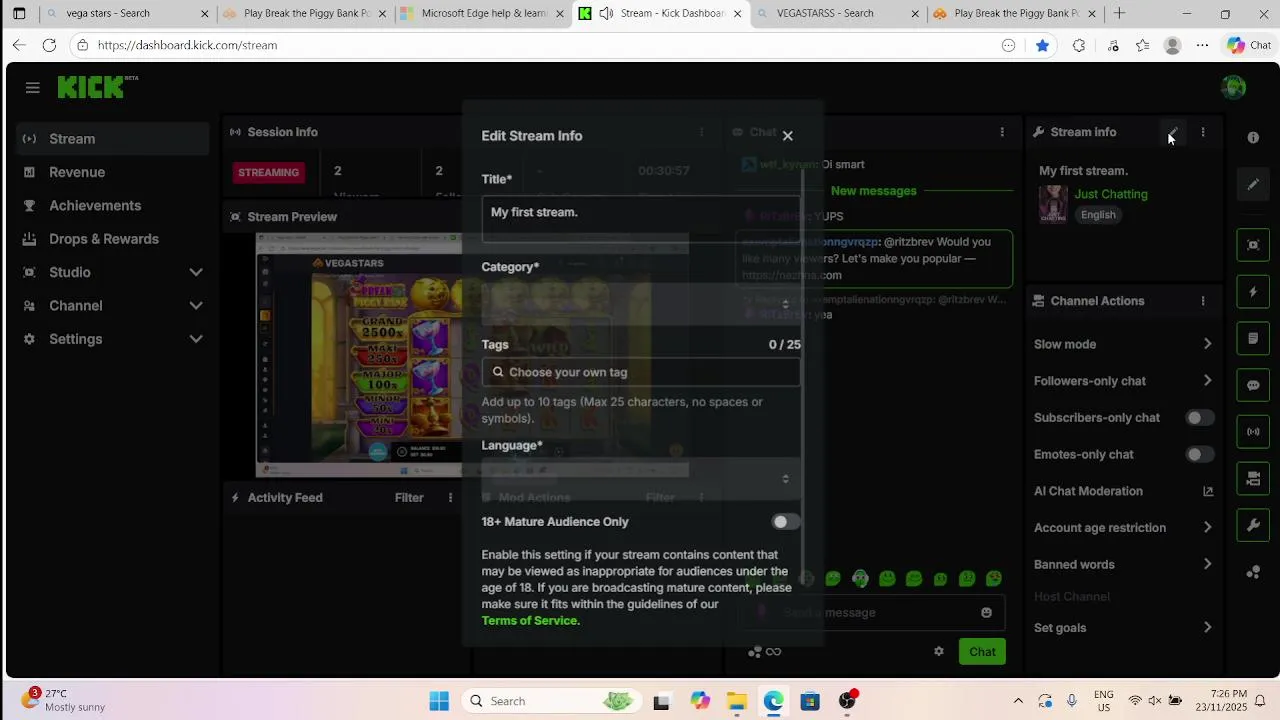
Task: Select Stream in the left sidebar
Action: coord(113,139)
